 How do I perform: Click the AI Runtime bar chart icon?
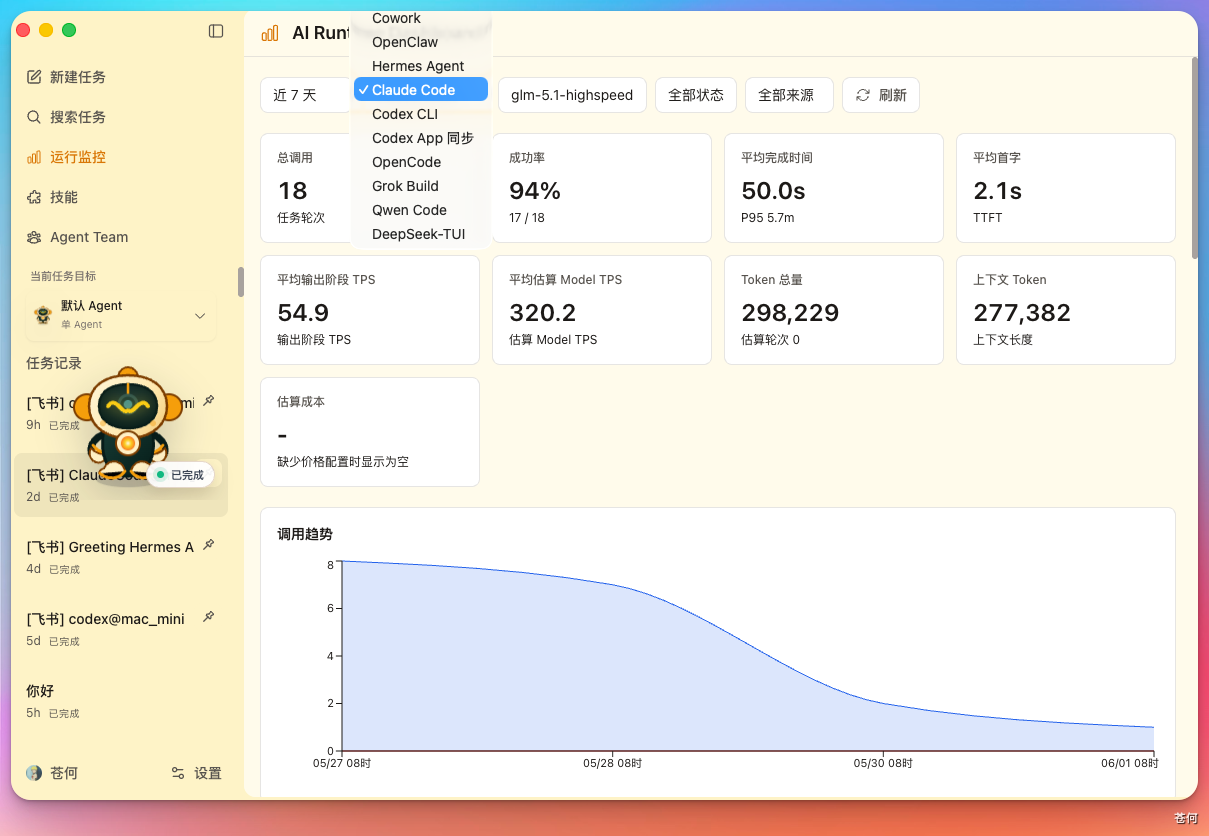[x=269, y=33]
